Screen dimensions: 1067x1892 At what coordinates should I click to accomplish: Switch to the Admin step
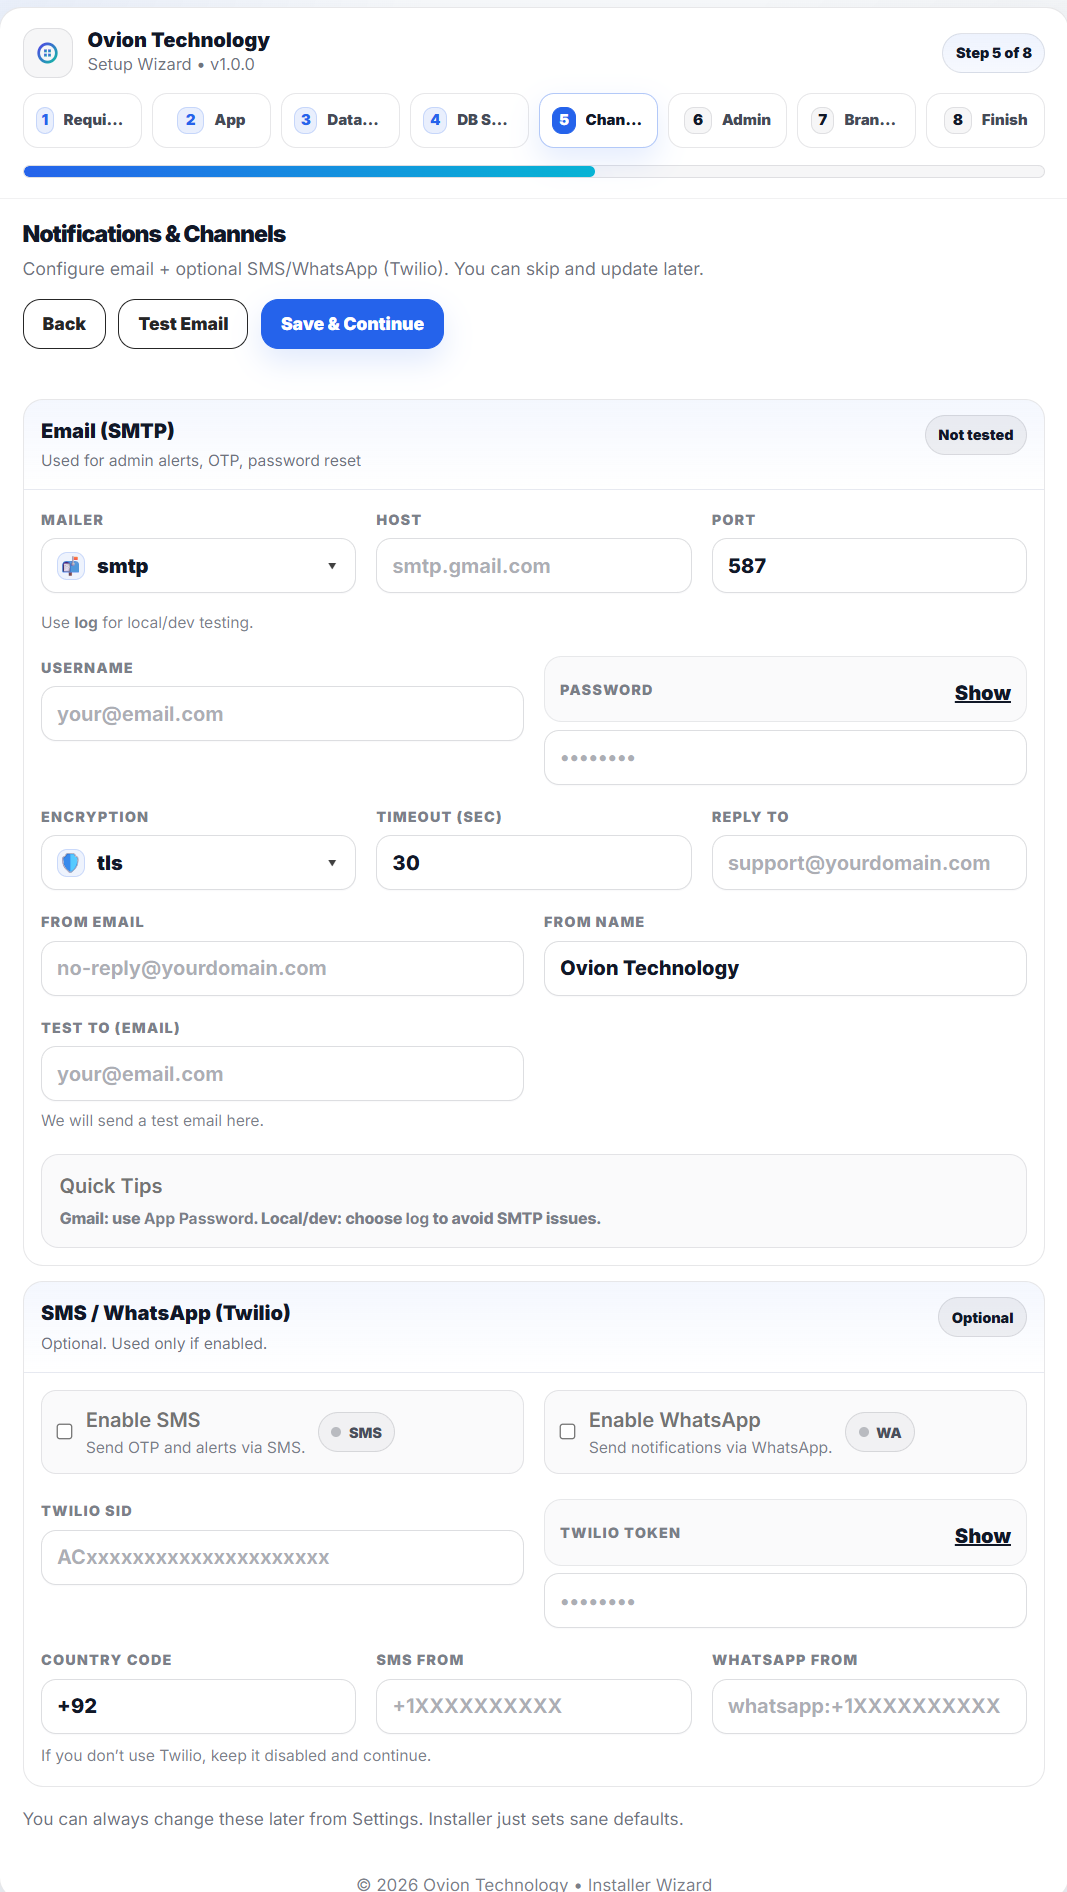point(727,119)
